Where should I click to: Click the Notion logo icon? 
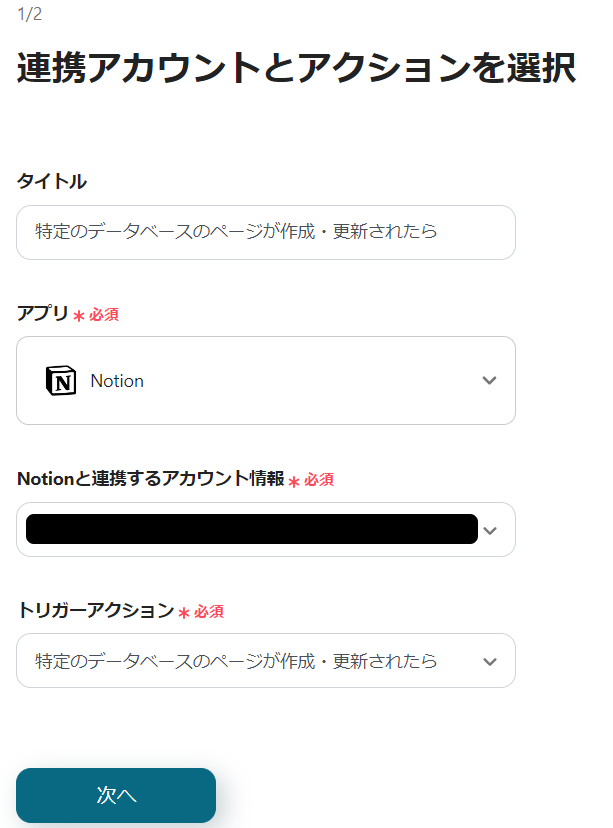[61, 381]
